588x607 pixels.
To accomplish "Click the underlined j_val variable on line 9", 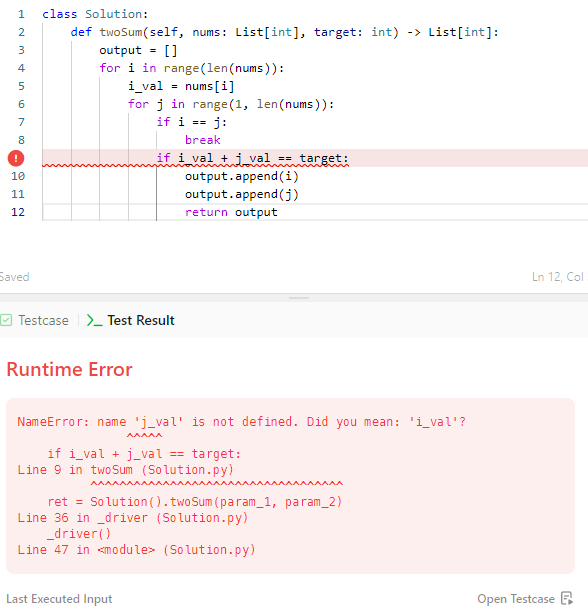I will coord(253,158).
